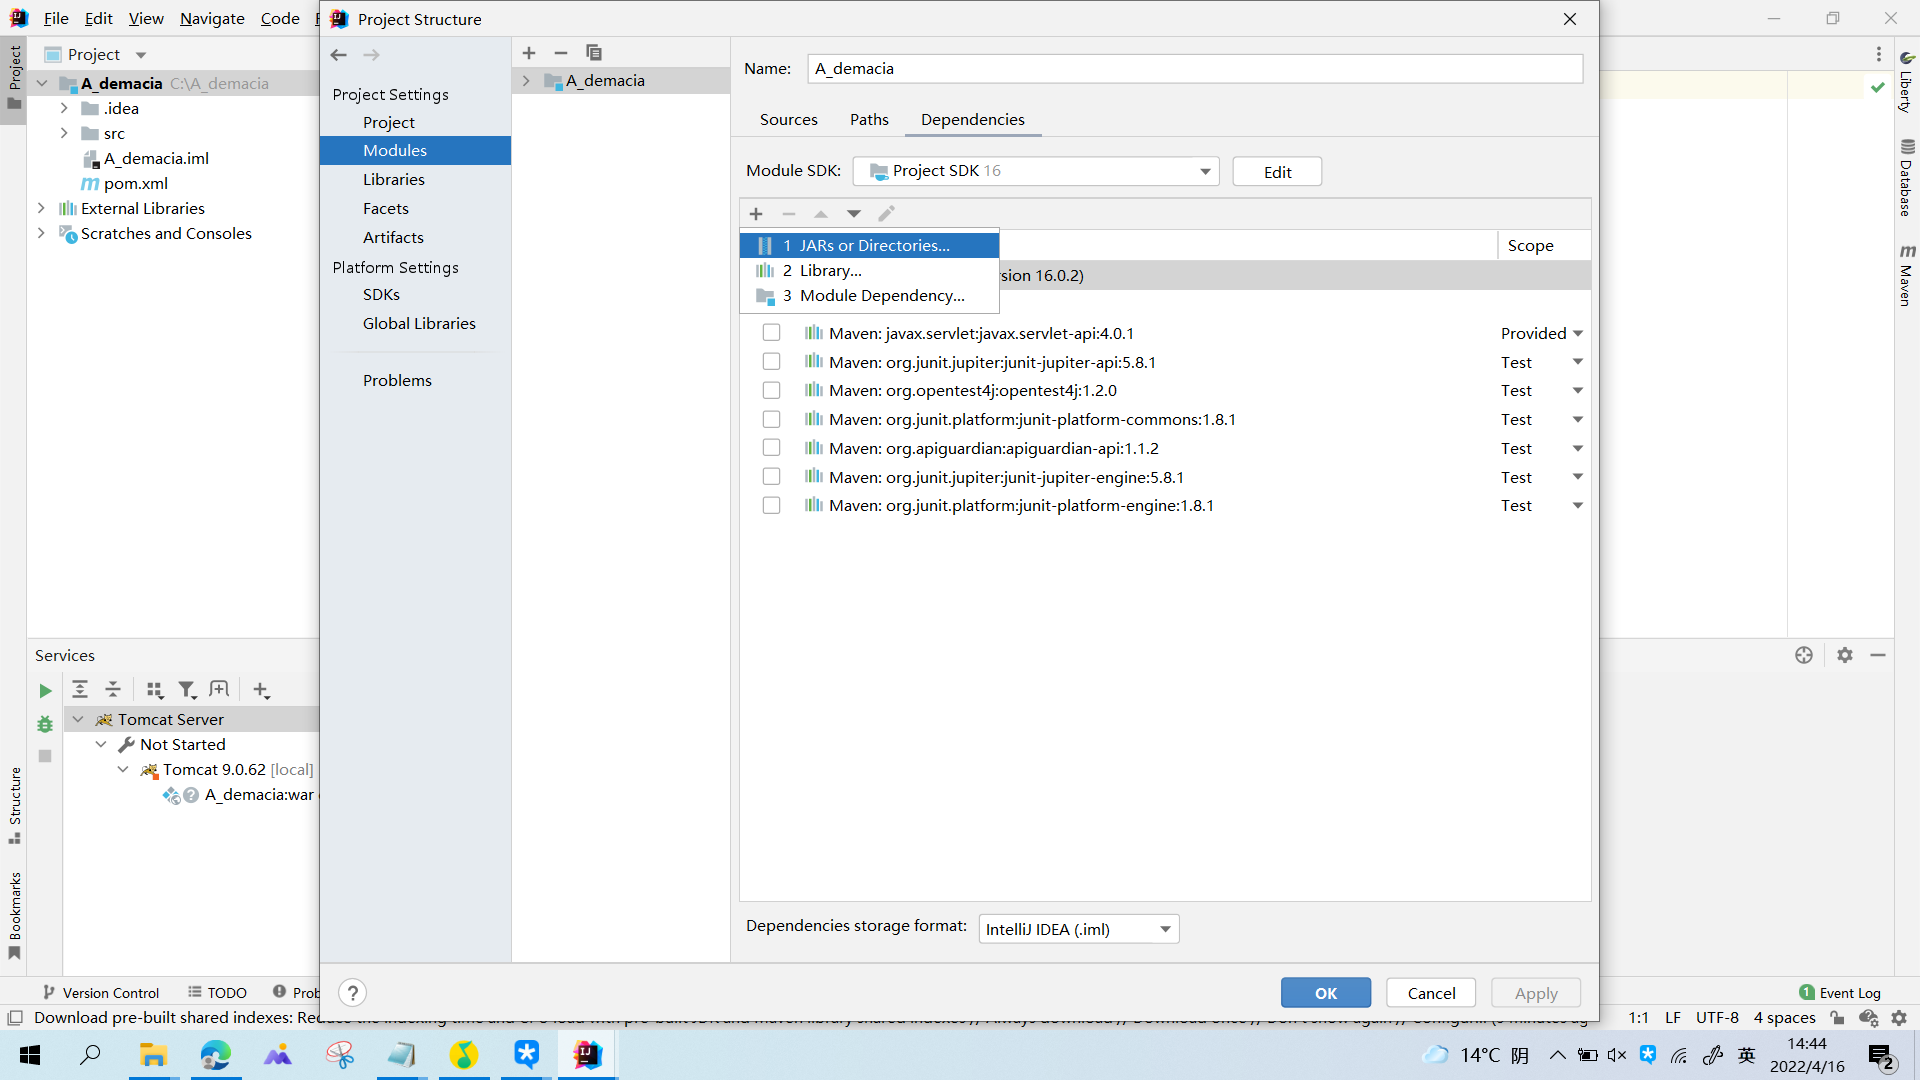Switch to the Sources tab
The image size is (1920, 1080).
pos(788,119)
